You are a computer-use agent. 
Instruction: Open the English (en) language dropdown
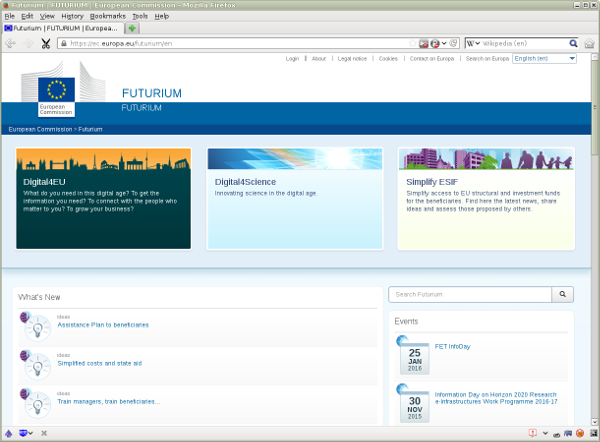tap(544, 59)
